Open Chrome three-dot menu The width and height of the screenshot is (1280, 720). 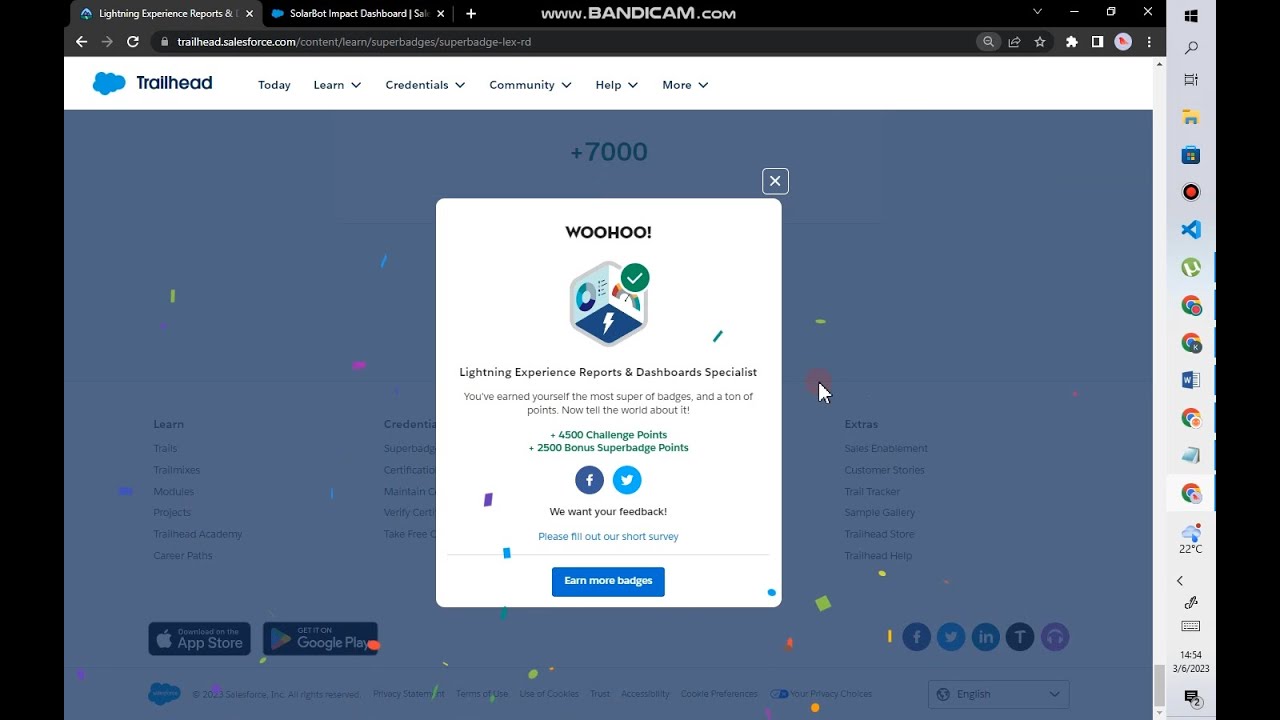coord(1149,42)
